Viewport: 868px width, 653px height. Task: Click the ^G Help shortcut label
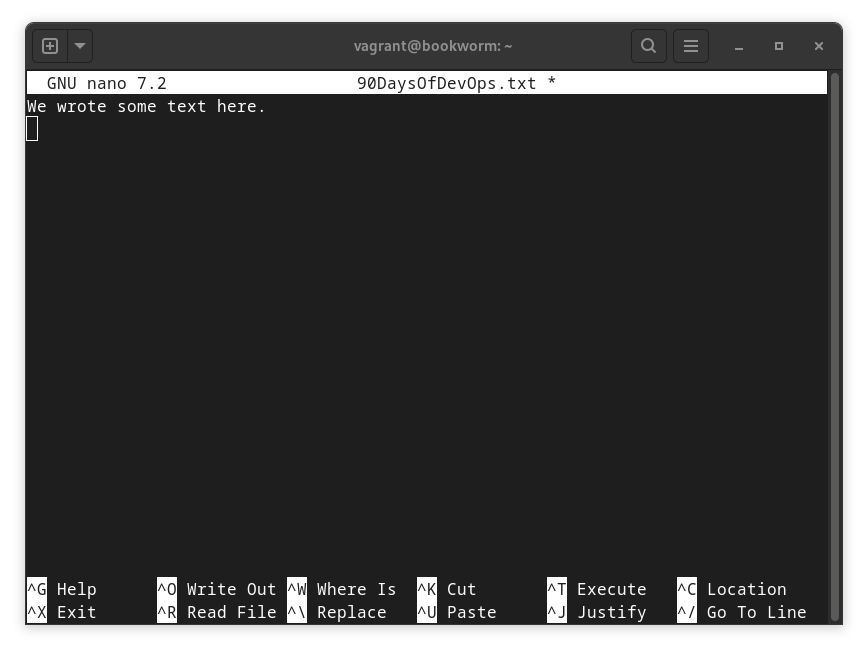[62, 589]
